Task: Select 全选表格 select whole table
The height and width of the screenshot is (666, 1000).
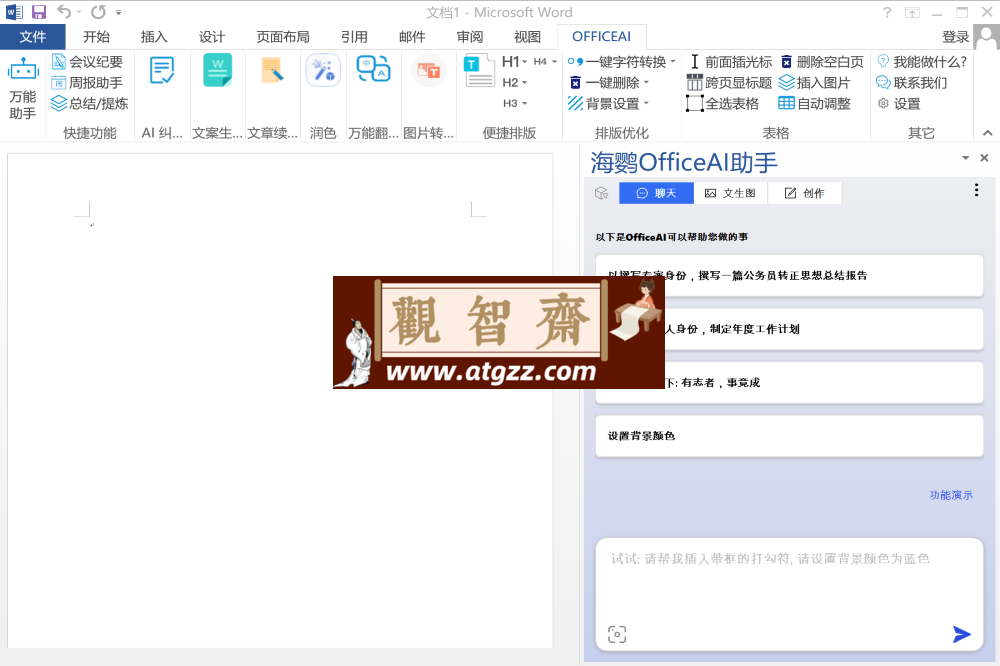Action: coord(723,103)
